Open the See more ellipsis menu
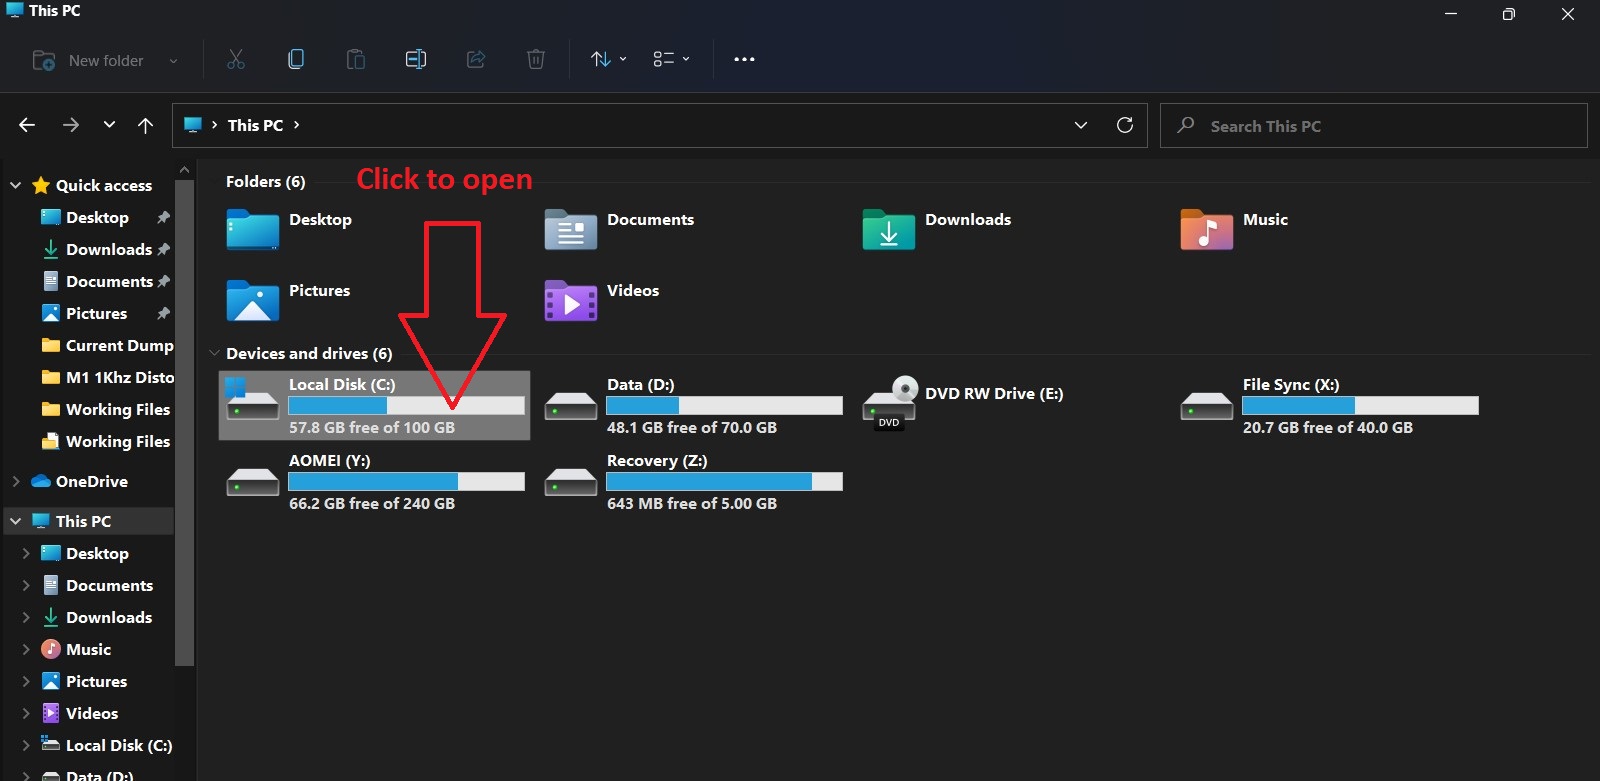1600x781 pixels. [x=744, y=60]
